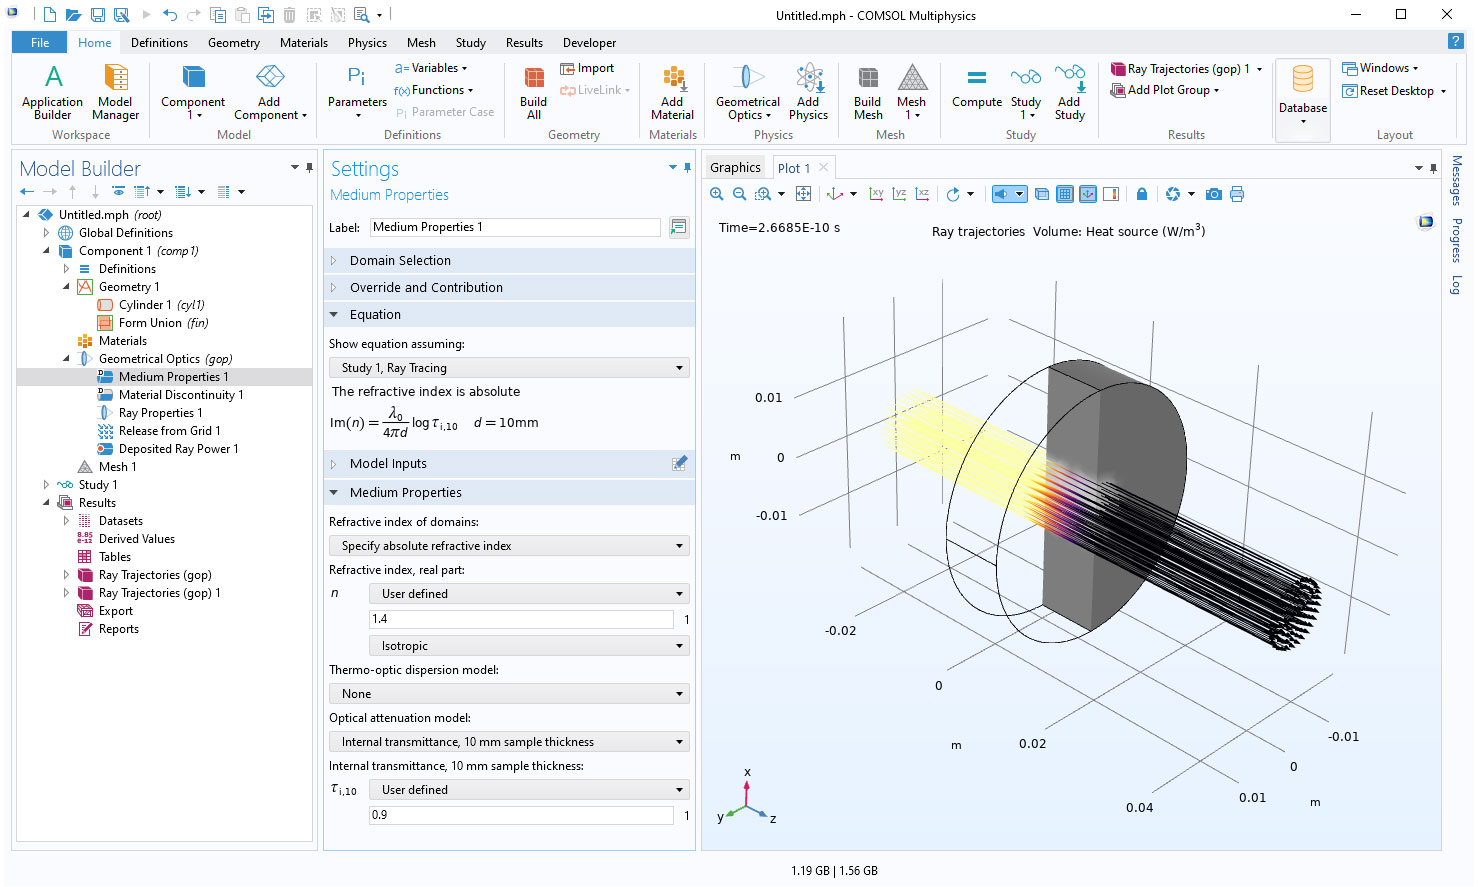Switch to the Plot 1 tab
The height and width of the screenshot is (887, 1478).
click(794, 168)
